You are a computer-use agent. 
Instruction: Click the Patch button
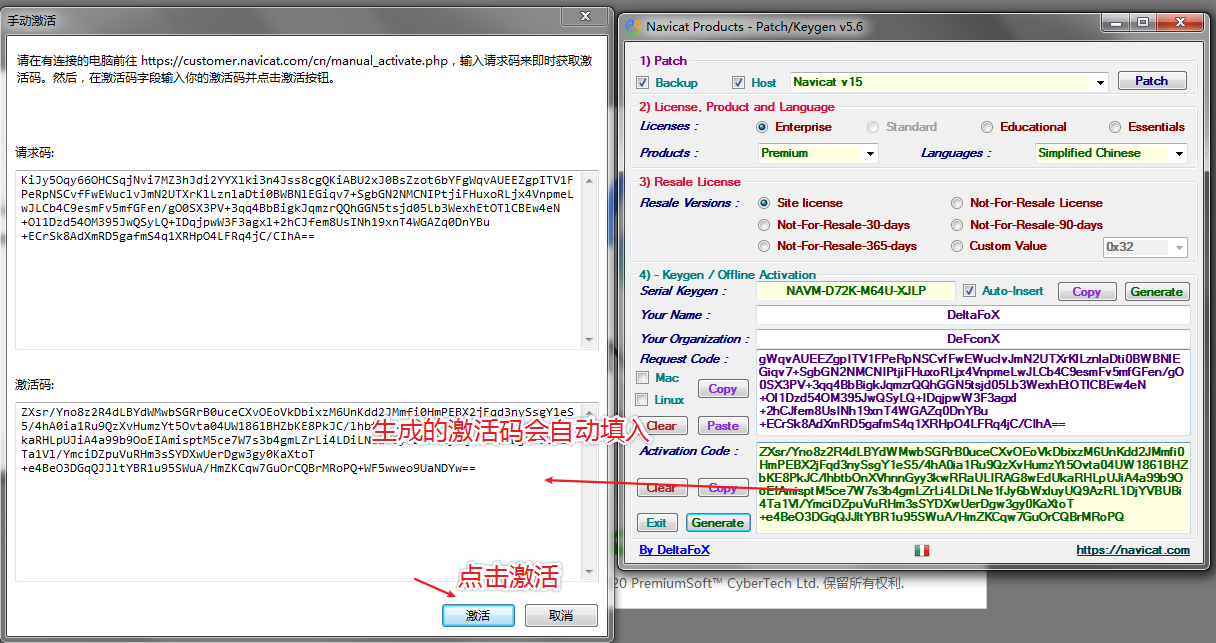(x=1151, y=81)
